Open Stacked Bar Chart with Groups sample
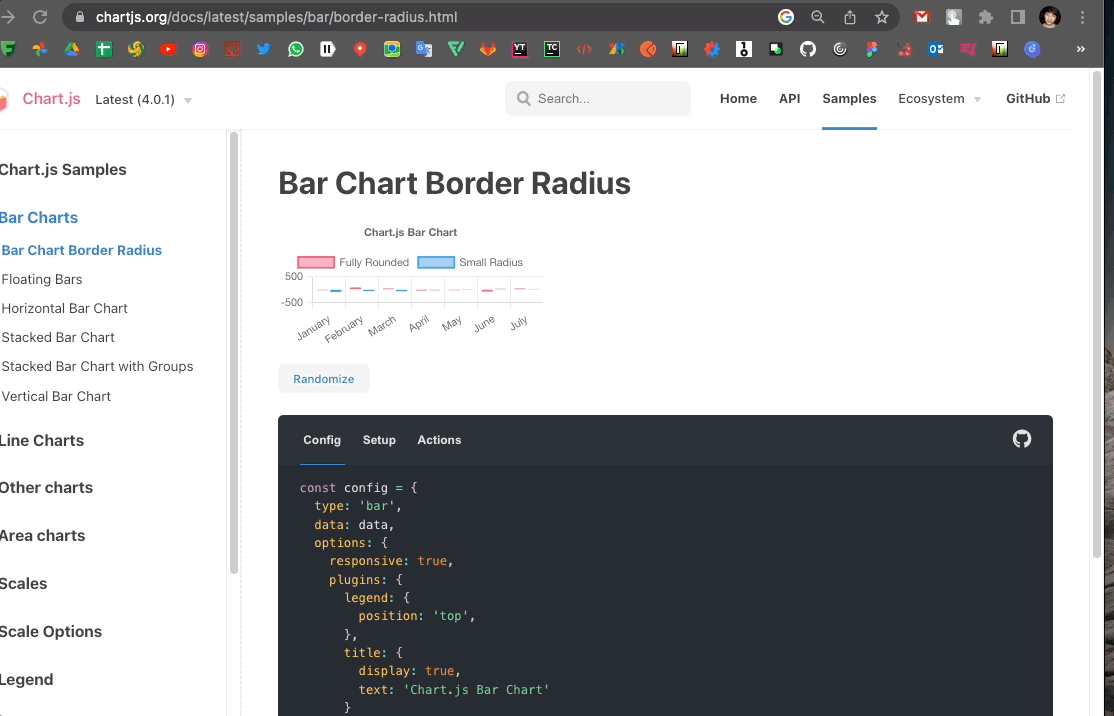The height and width of the screenshot is (716, 1114). tap(97, 367)
